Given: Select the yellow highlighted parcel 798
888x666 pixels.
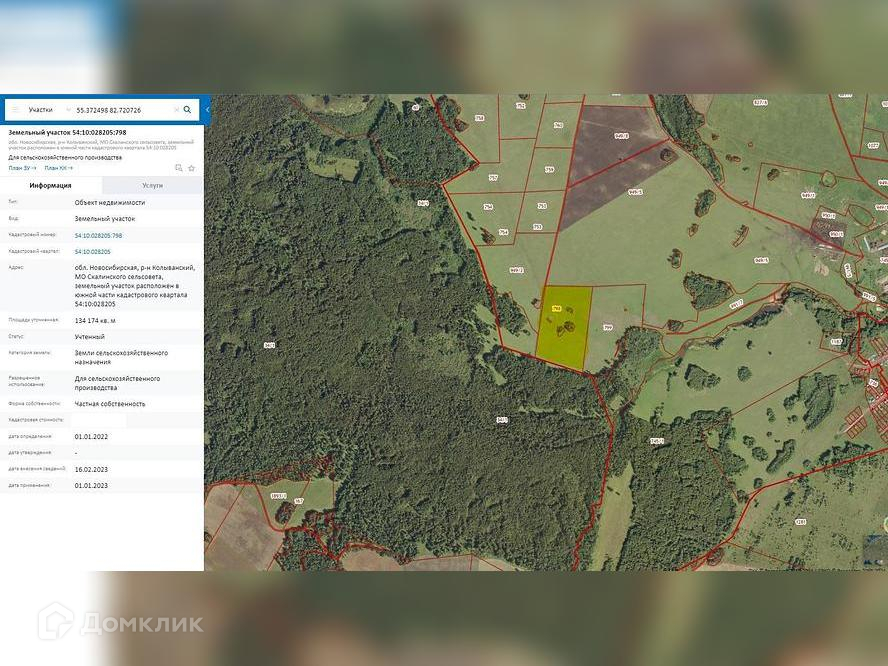Looking at the screenshot, I should [564, 326].
